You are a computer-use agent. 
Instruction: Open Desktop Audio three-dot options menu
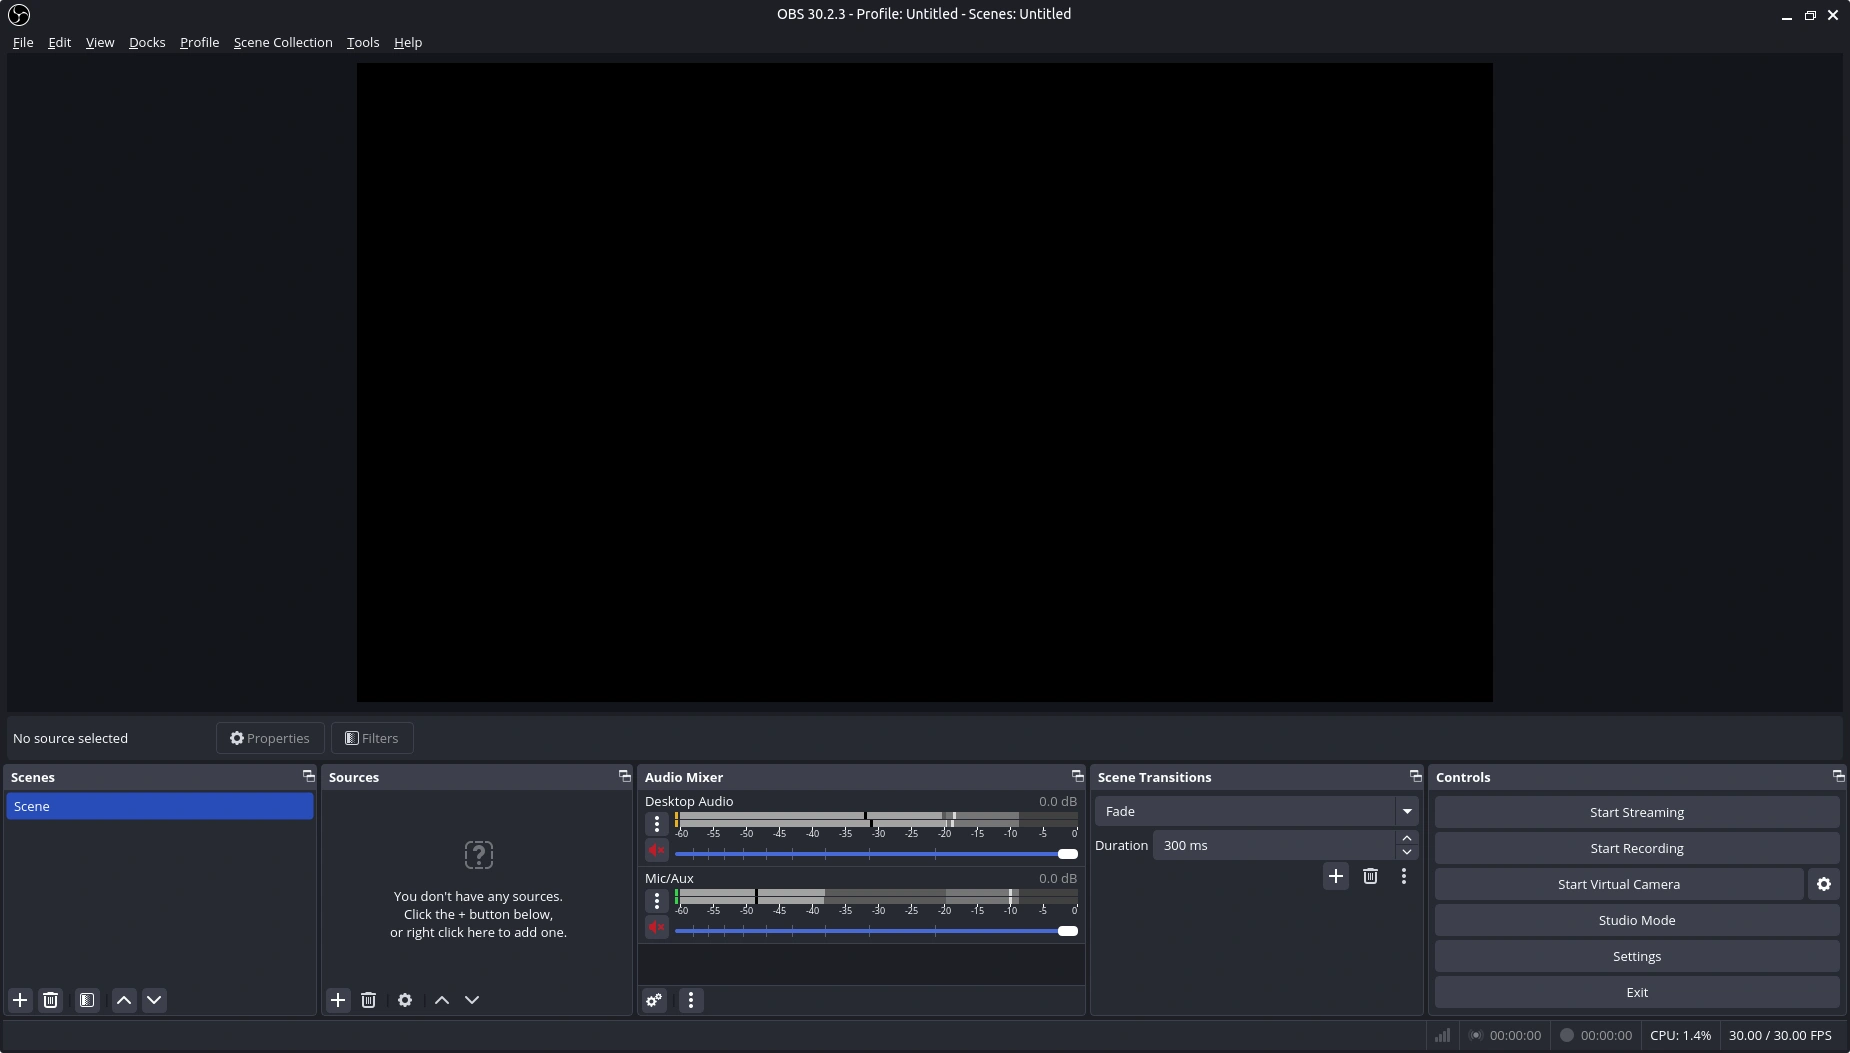coord(656,824)
